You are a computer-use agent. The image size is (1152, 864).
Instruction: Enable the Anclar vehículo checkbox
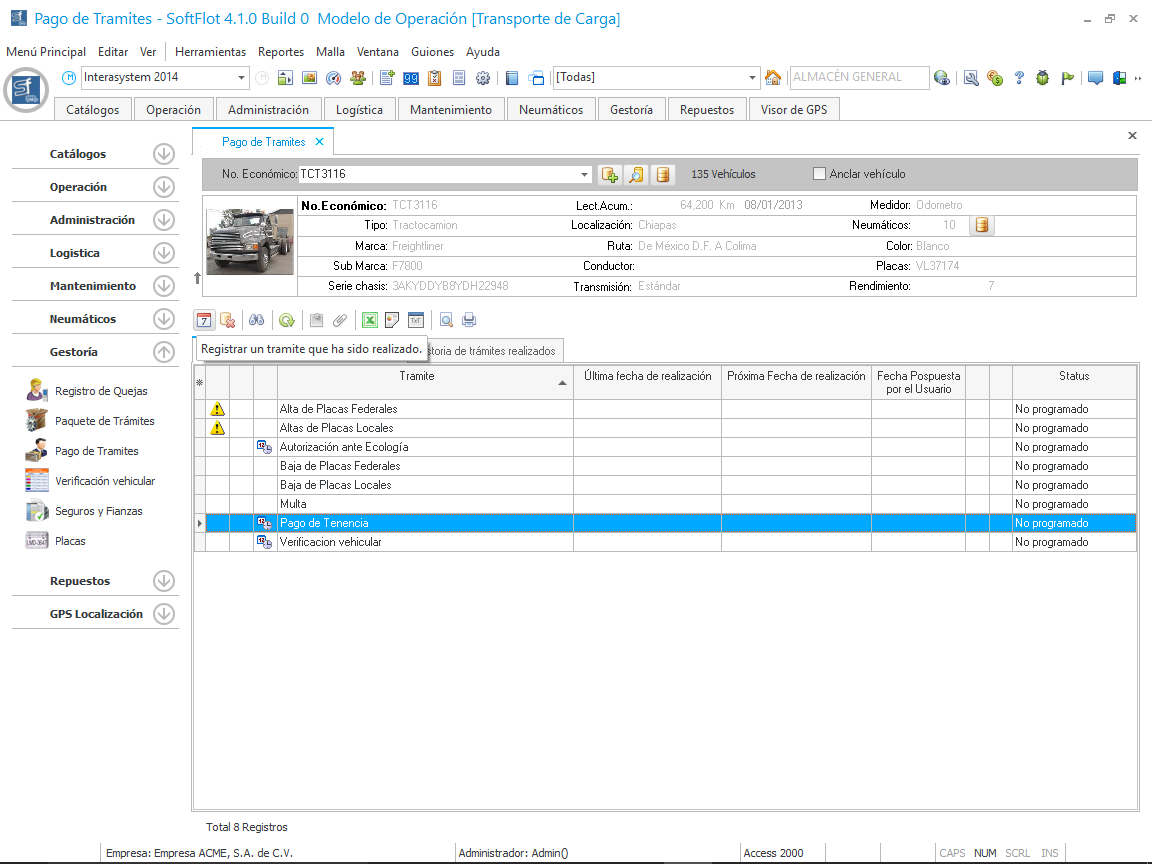(x=820, y=174)
